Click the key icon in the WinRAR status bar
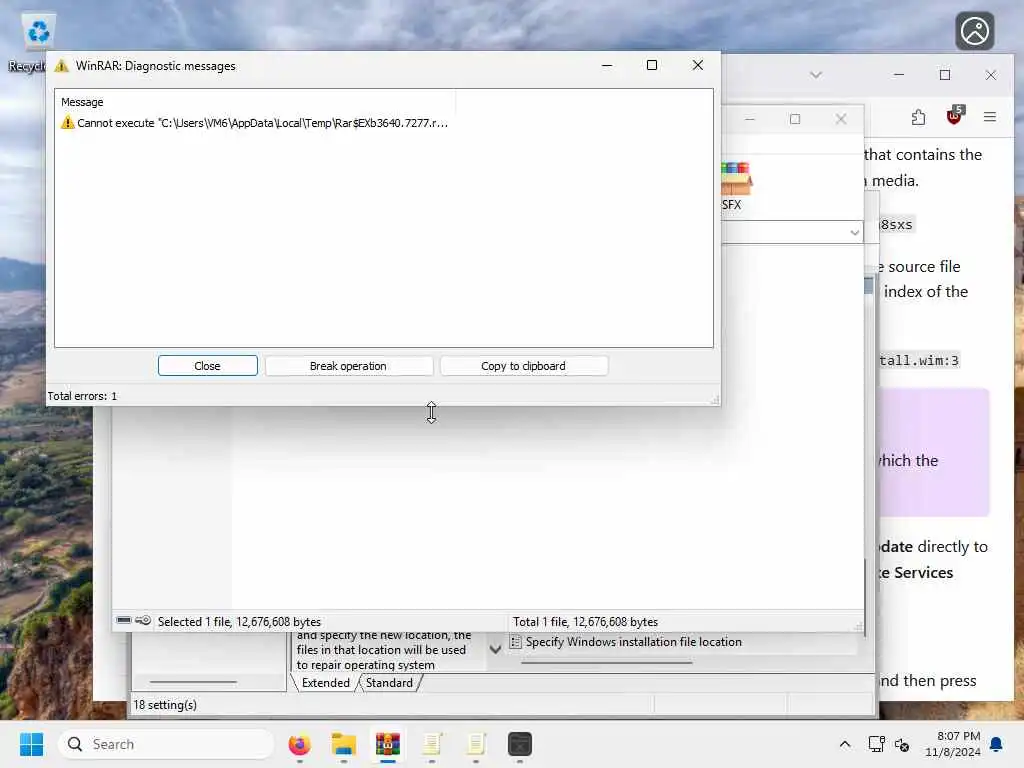The image size is (1024, 768). pos(143,620)
